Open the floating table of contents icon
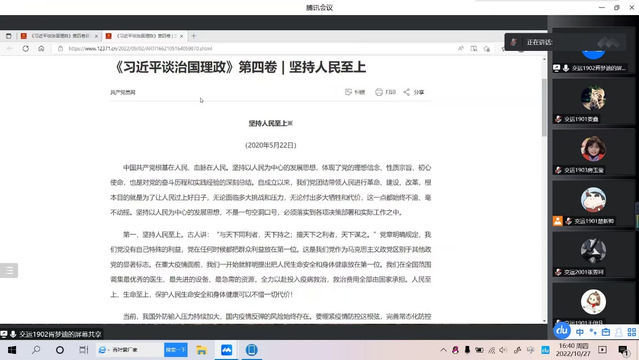639x360 pixels. [x=9, y=270]
